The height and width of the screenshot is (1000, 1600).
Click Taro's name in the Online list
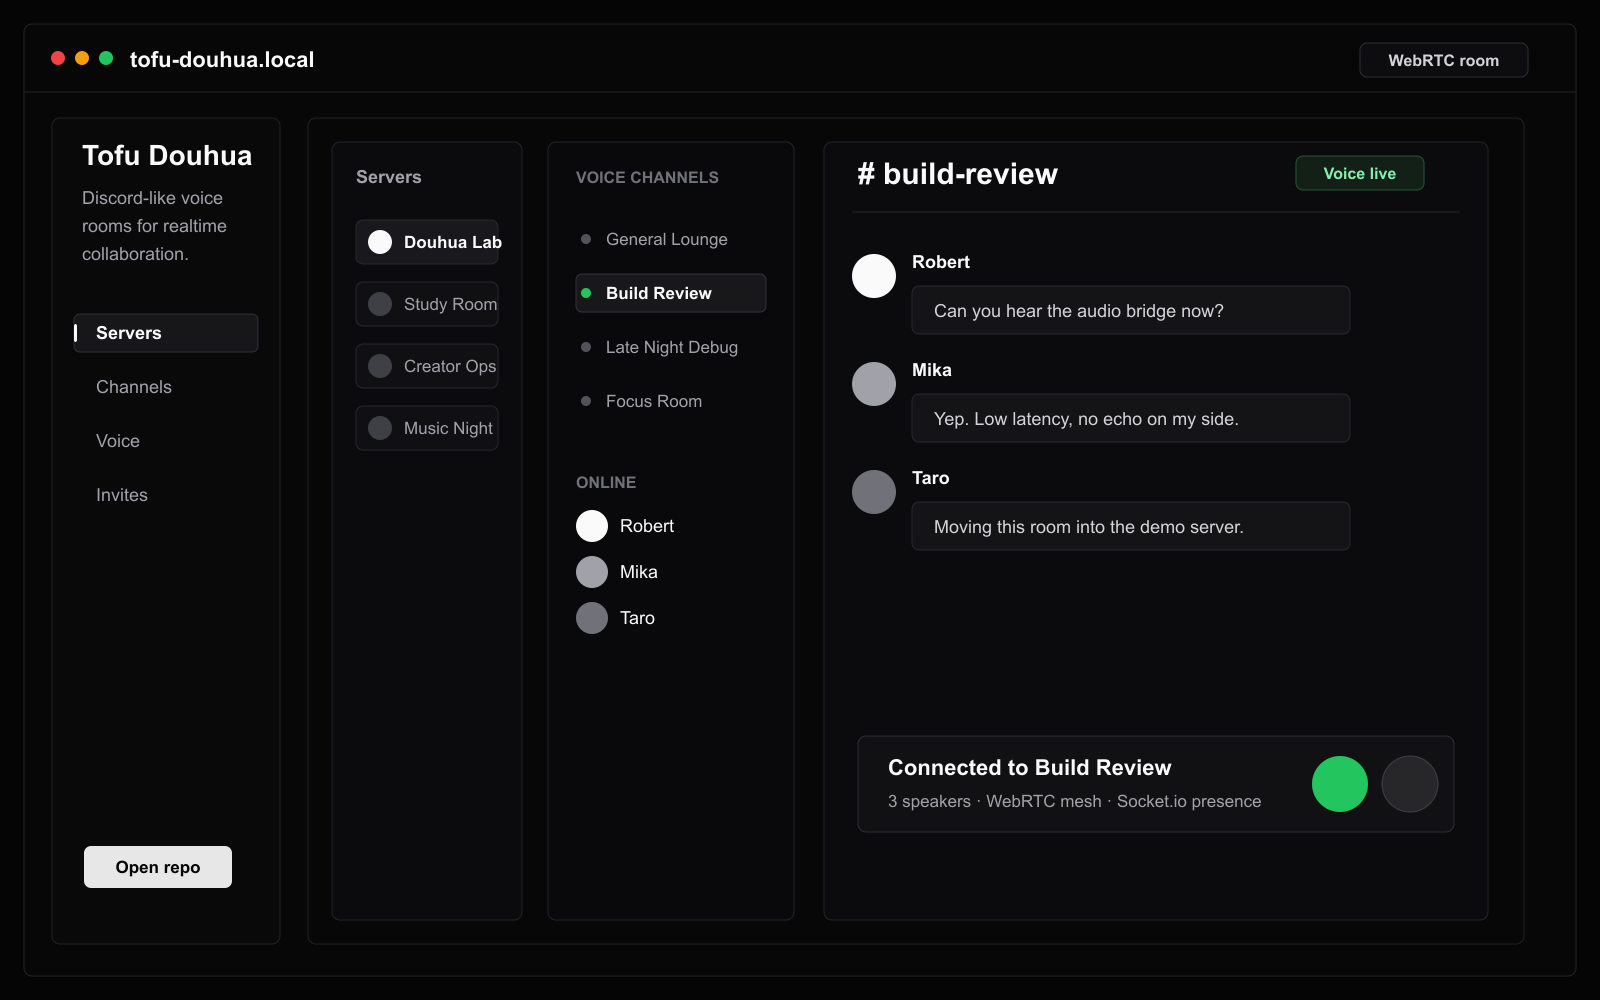[x=637, y=618]
